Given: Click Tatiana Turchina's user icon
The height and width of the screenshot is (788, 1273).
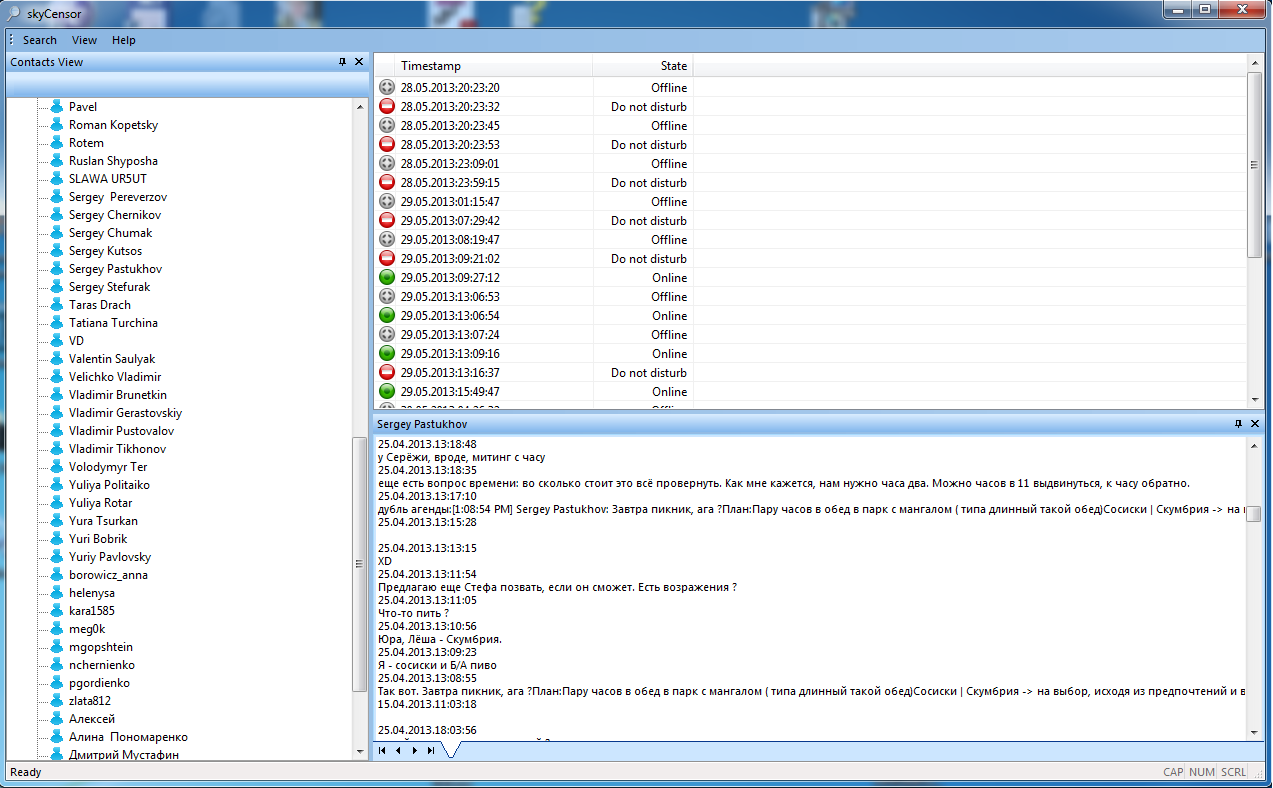Looking at the screenshot, I should click(57, 322).
